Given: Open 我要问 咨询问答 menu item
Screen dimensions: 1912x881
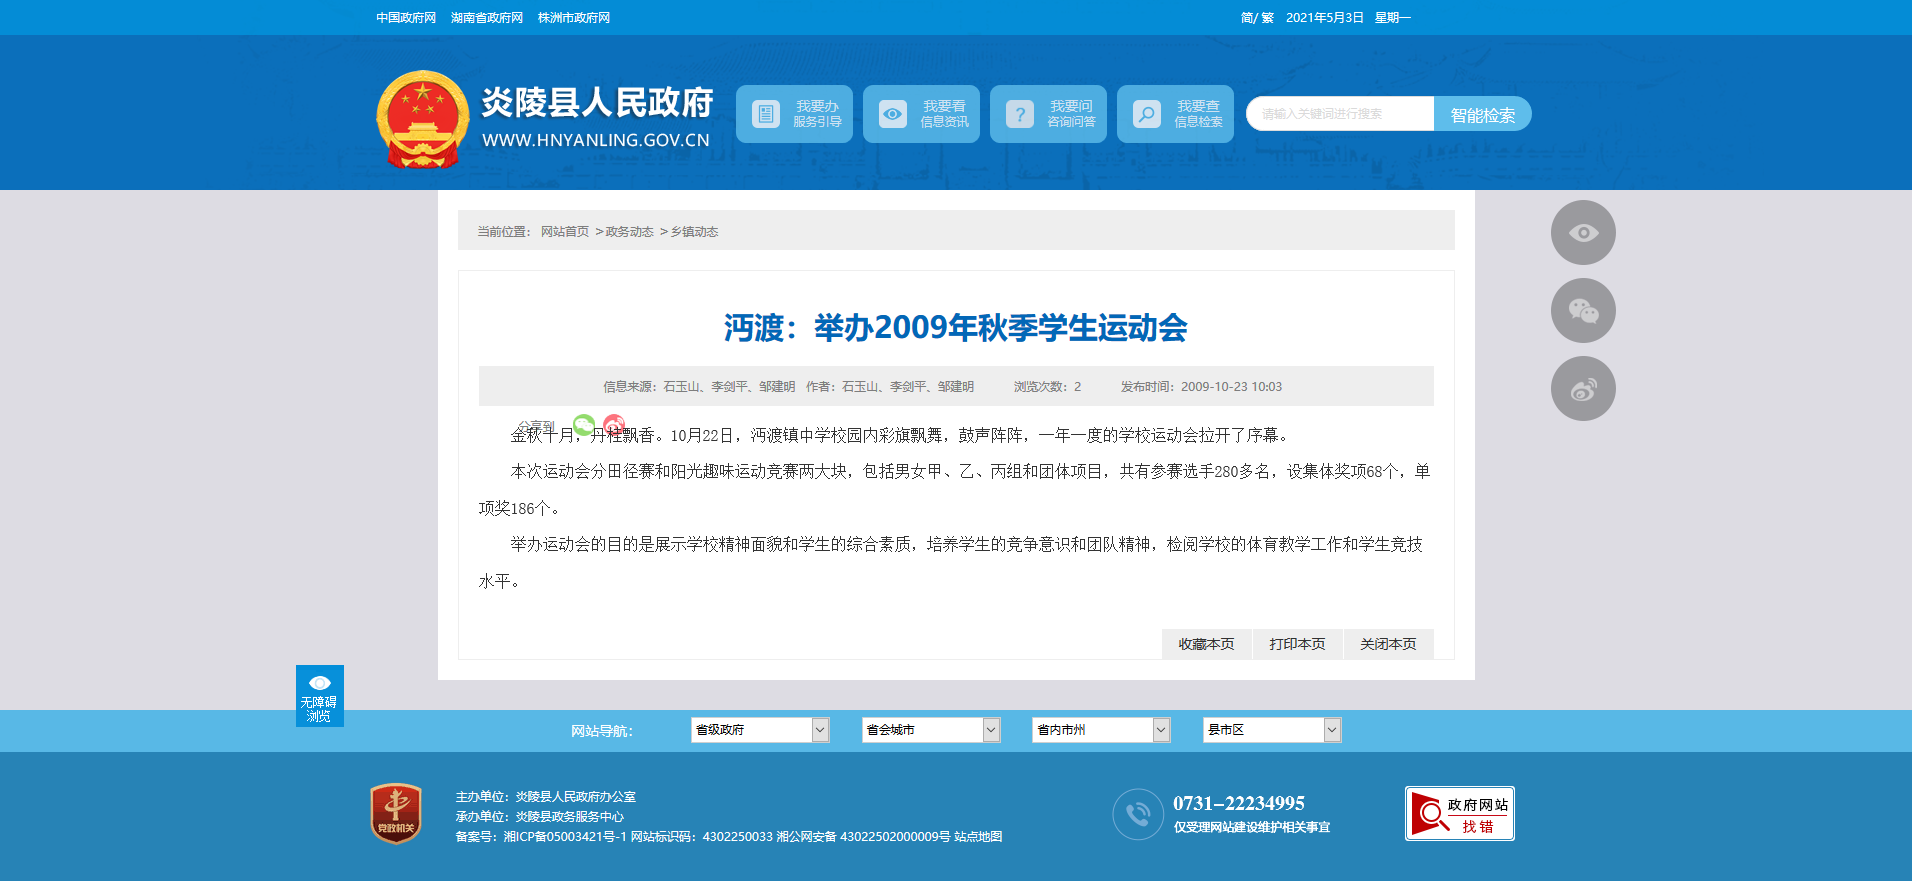Looking at the screenshot, I should 1048,114.
